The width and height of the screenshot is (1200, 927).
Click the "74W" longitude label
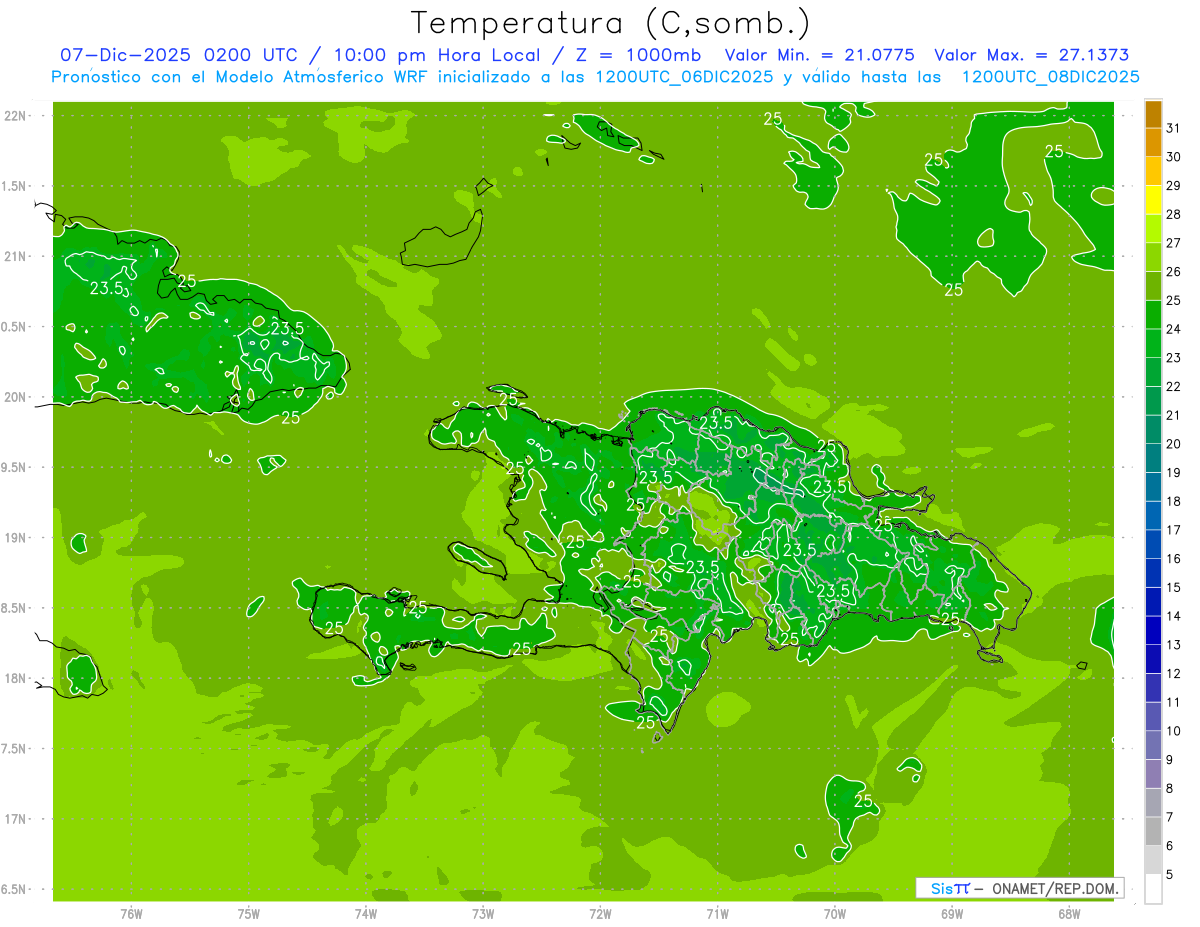365,913
